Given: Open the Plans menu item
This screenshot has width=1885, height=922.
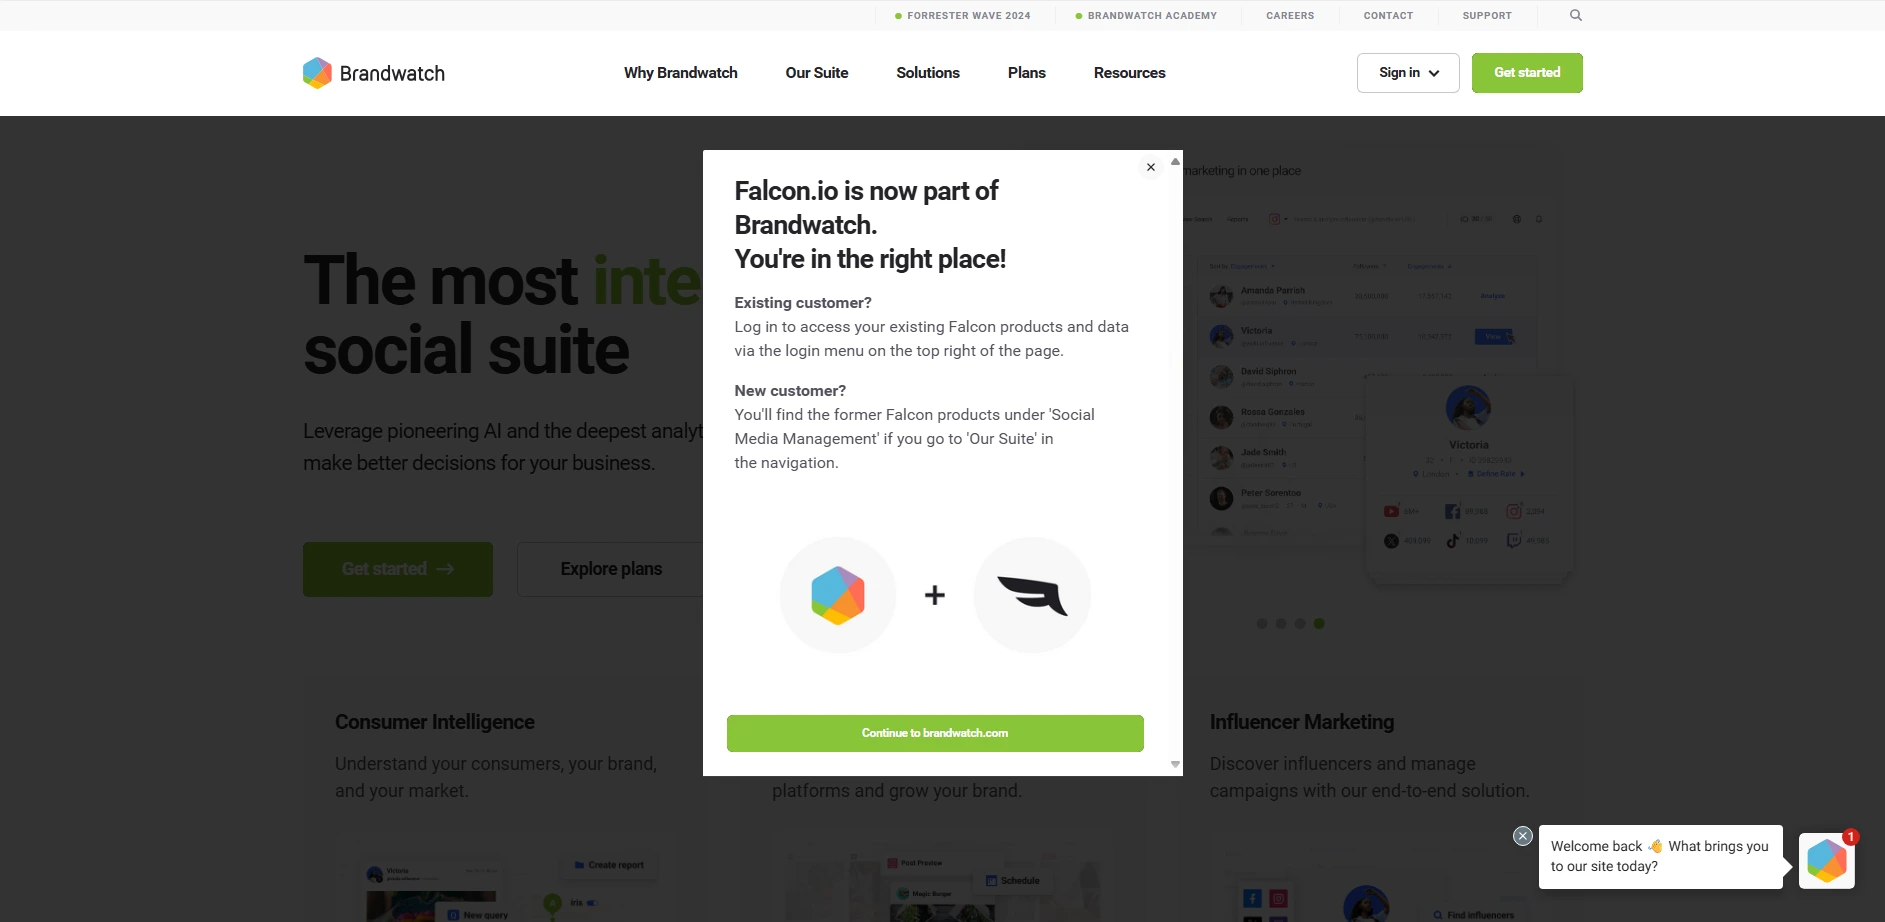Looking at the screenshot, I should click(1027, 73).
